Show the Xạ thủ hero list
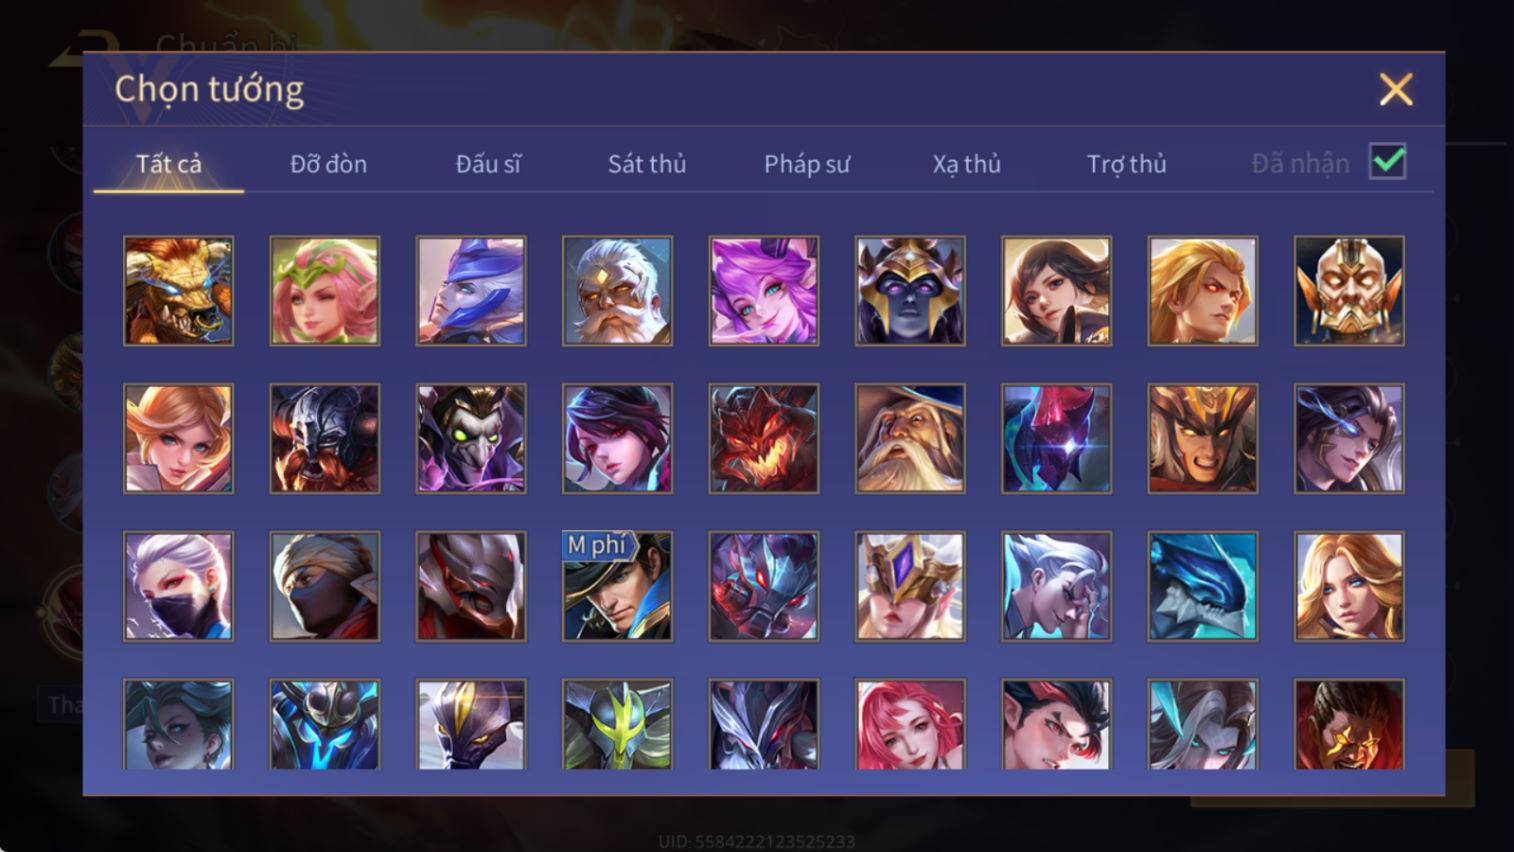Image resolution: width=1514 pixels, height=852 pixels. (x=967, y=164)
